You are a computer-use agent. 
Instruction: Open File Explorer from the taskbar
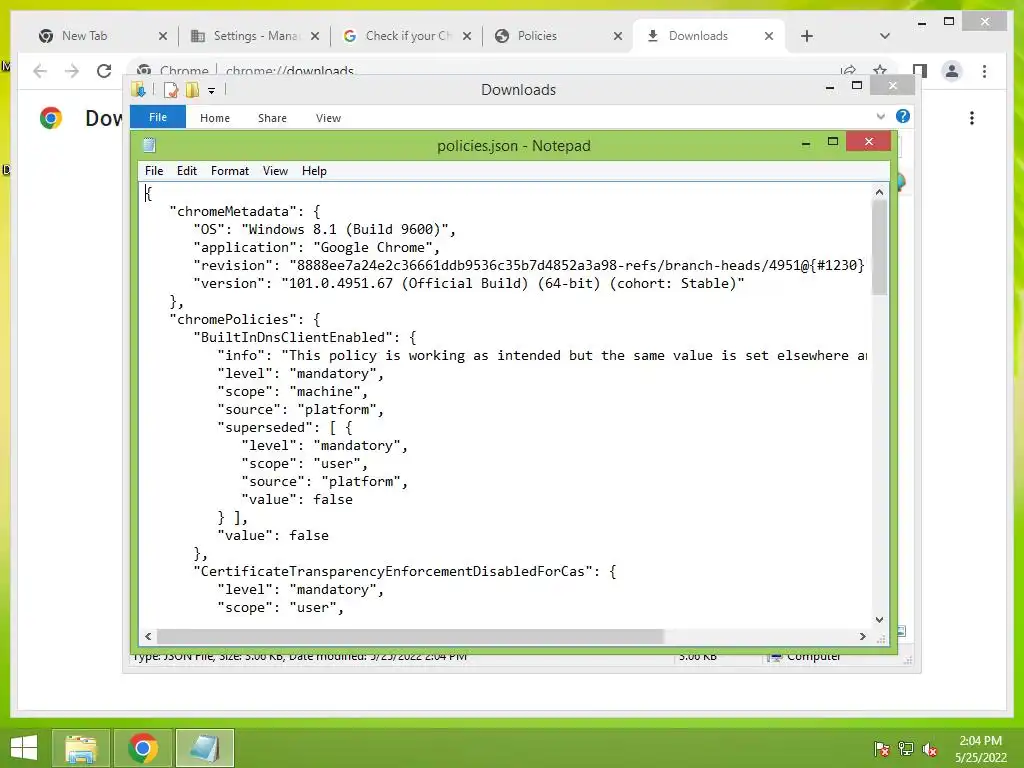coord(81,748)
